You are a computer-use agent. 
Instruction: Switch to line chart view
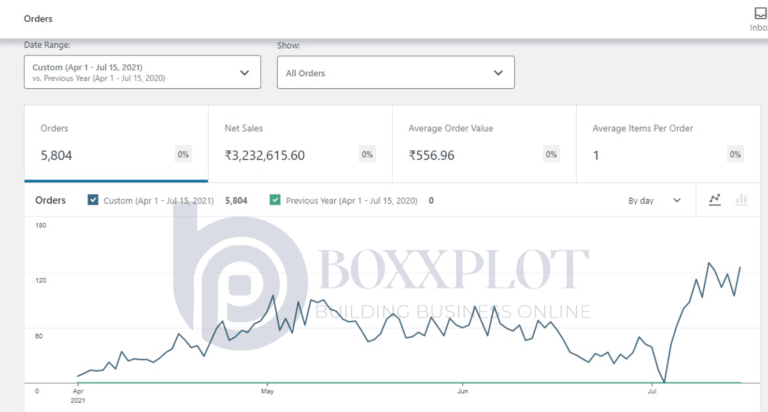point(715,200)
